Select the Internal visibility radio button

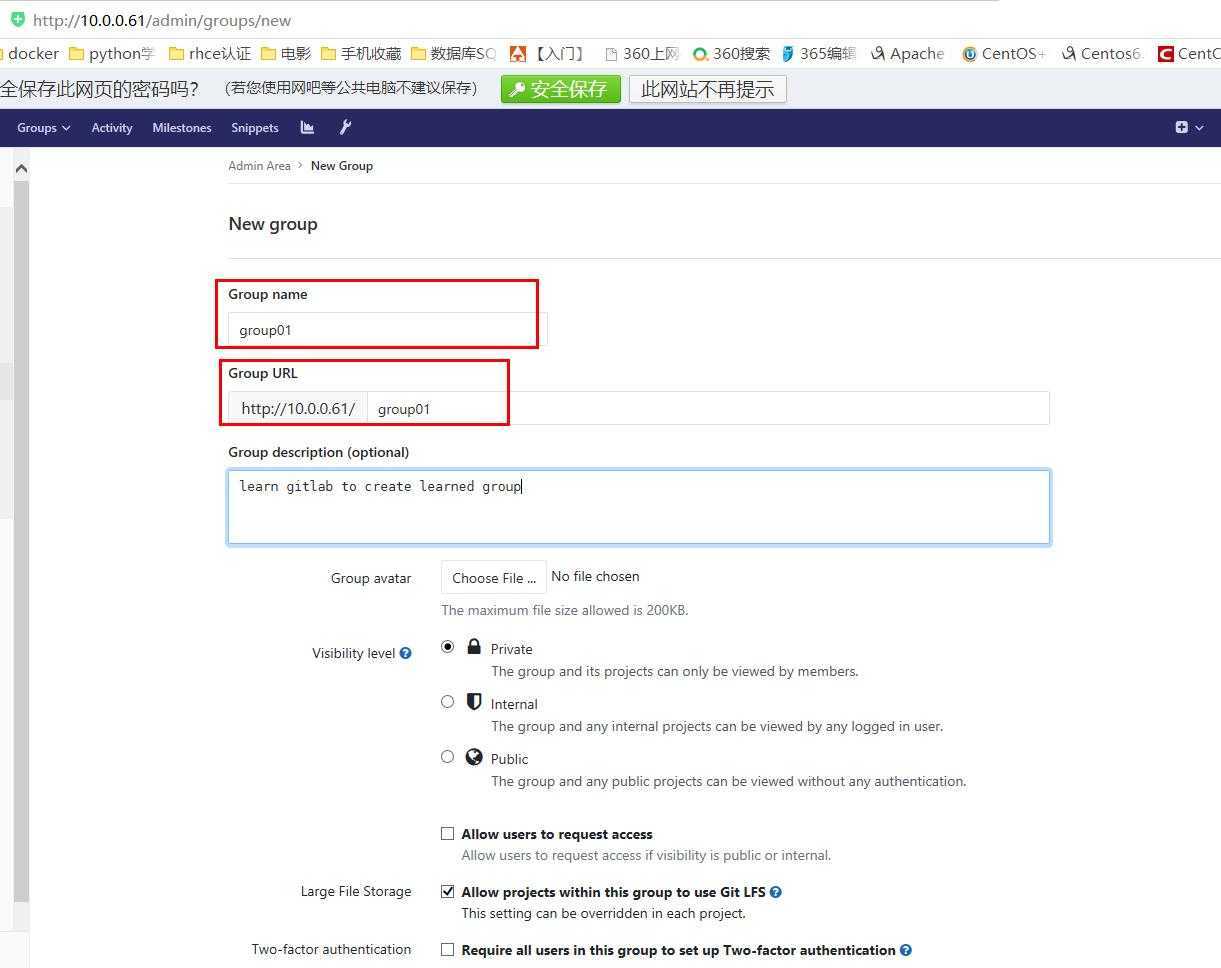(447, 702)
